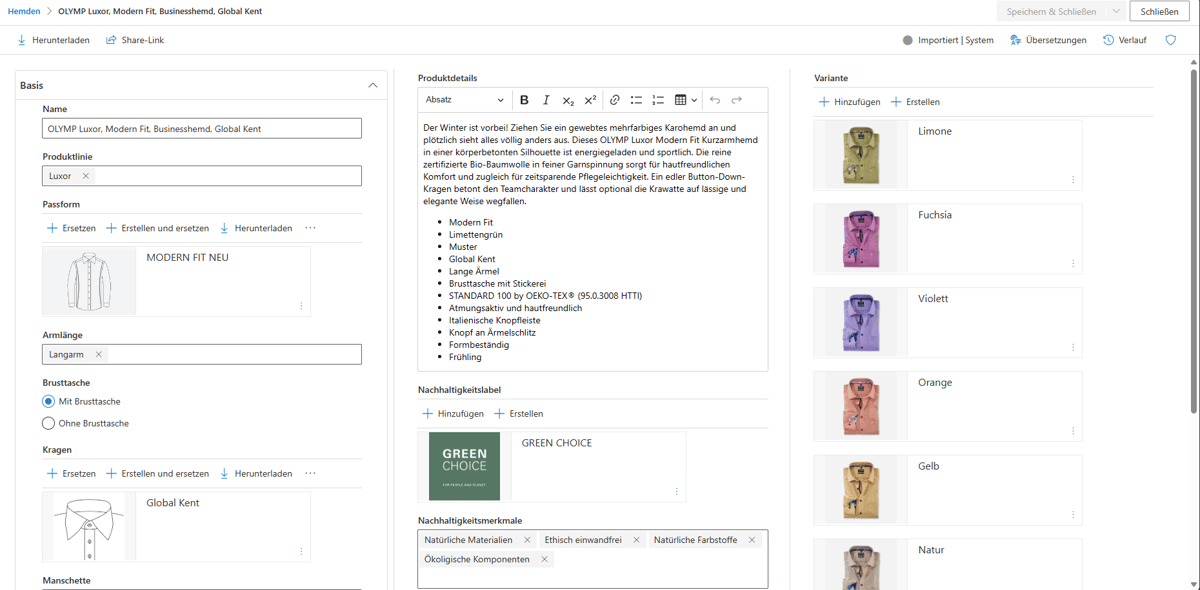Screen dimensions: 1200x590
Task: Open options menu of Violett variant
Action: 1073,348
